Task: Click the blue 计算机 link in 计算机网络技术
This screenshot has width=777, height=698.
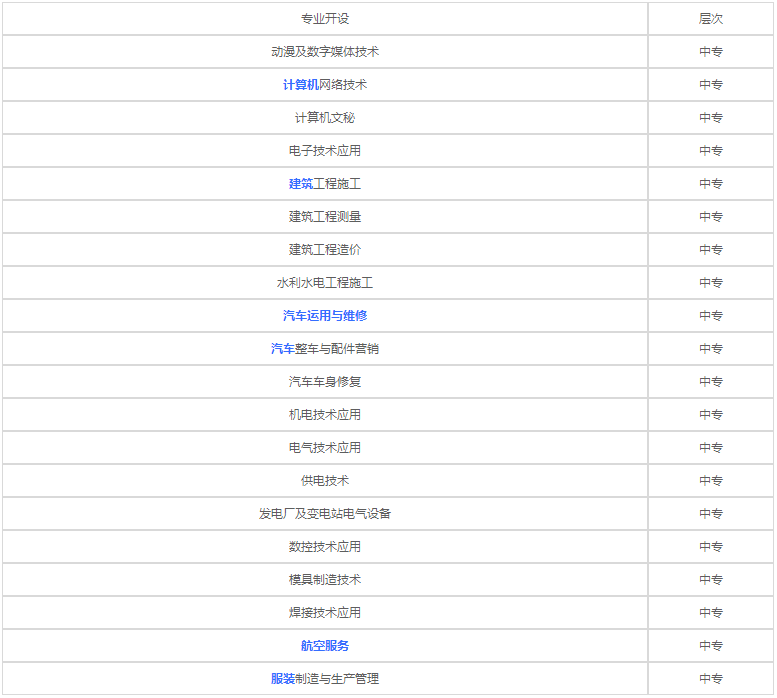Action: [x=300, y=85]
